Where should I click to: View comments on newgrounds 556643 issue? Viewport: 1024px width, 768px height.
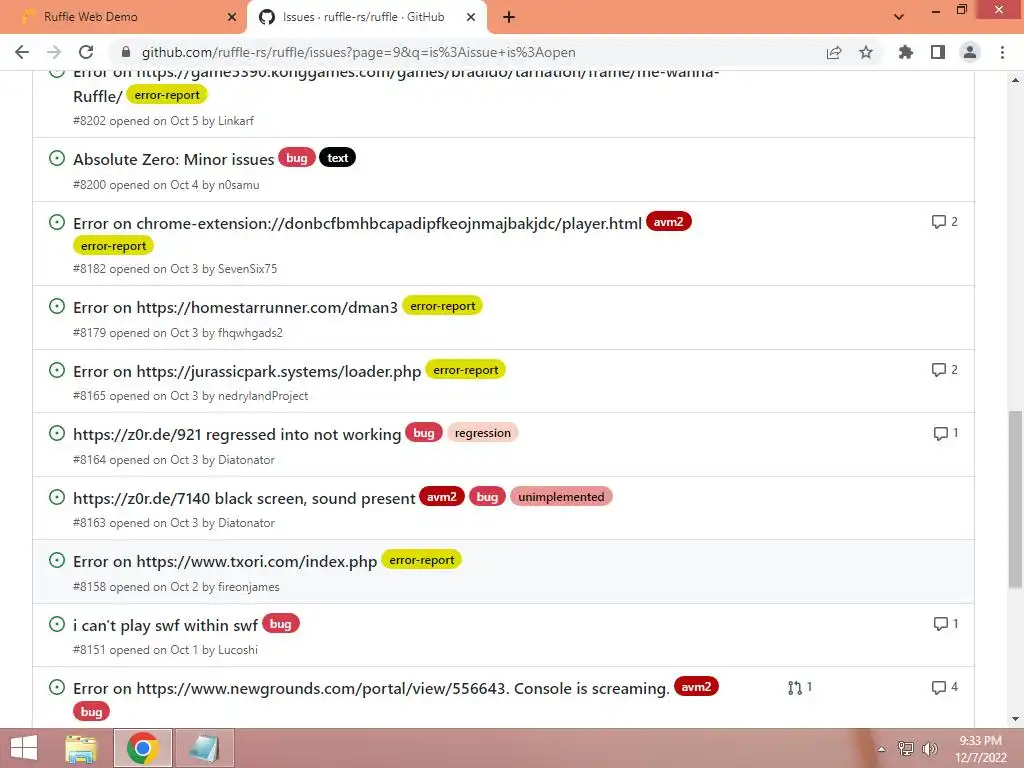944,688
